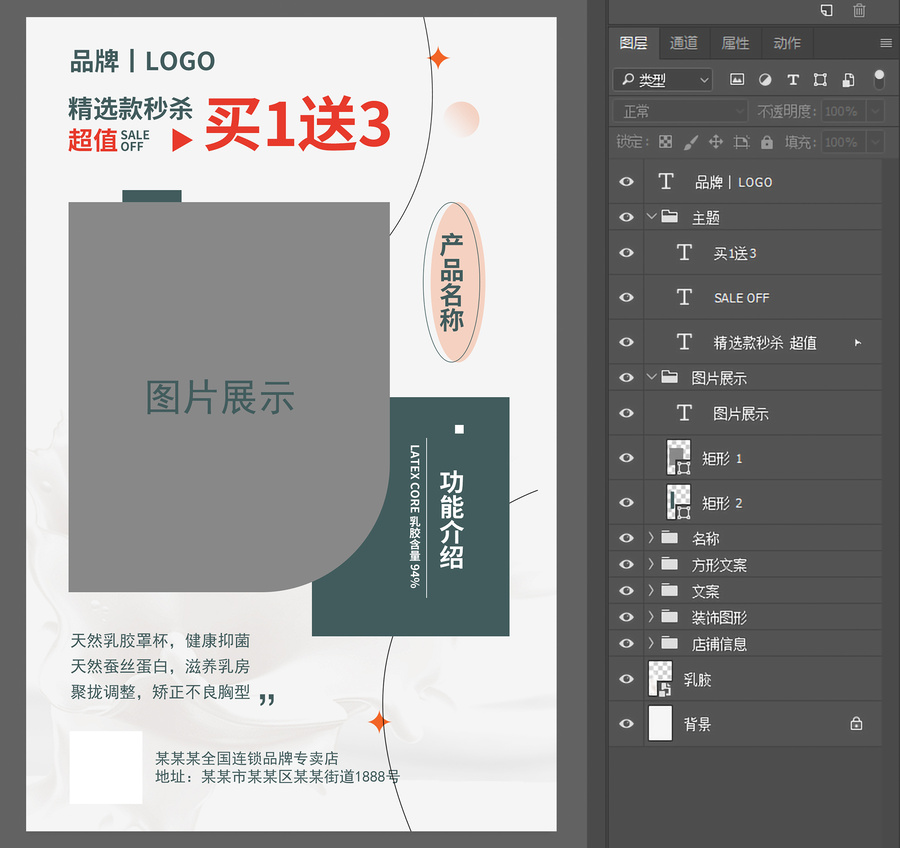Click the 填充 value field

click(x=843, y=142)
